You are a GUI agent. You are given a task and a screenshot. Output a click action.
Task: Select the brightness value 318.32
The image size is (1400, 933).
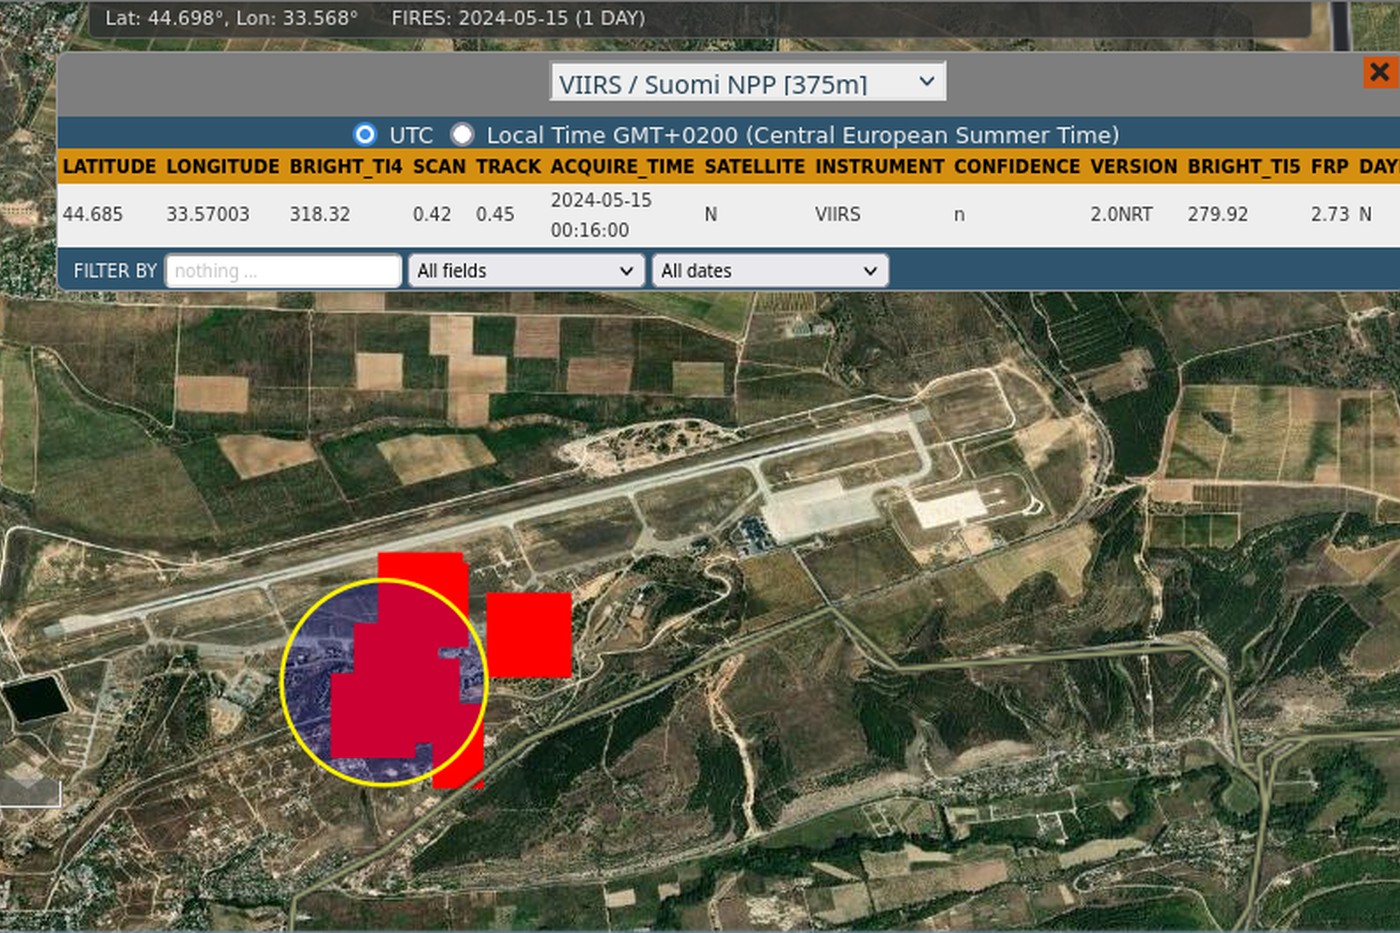click(320, 214)
